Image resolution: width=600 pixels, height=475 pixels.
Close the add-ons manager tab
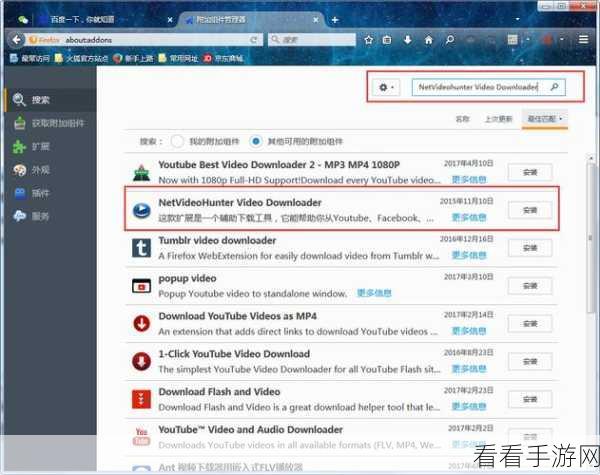[316, 20]
